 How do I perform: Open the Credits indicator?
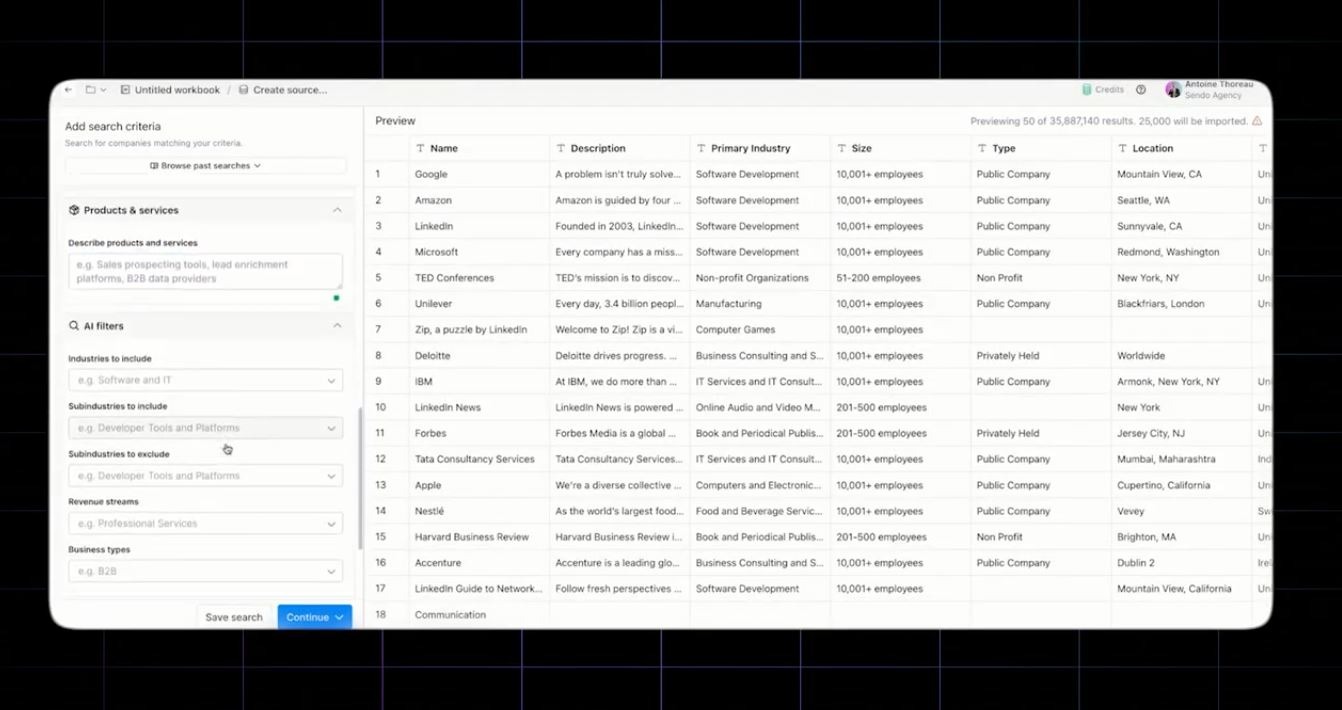(1103, 90)
